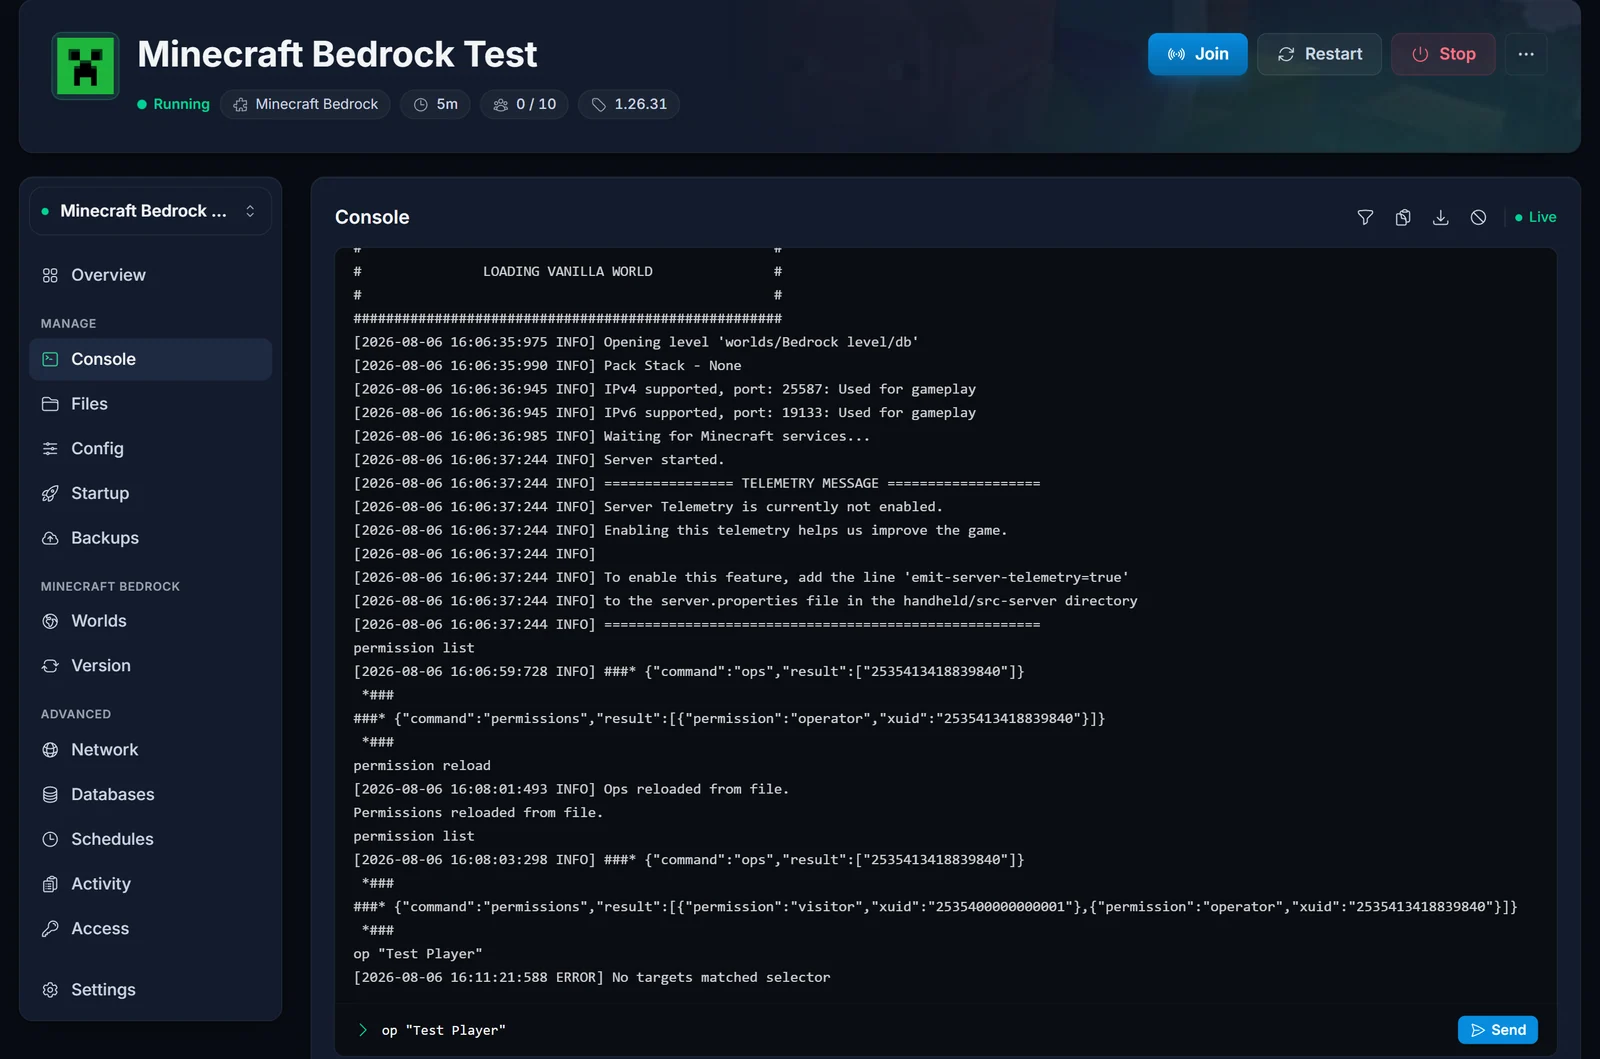
Task: Open the Startup settings
Action: click(x=150, y=493)
